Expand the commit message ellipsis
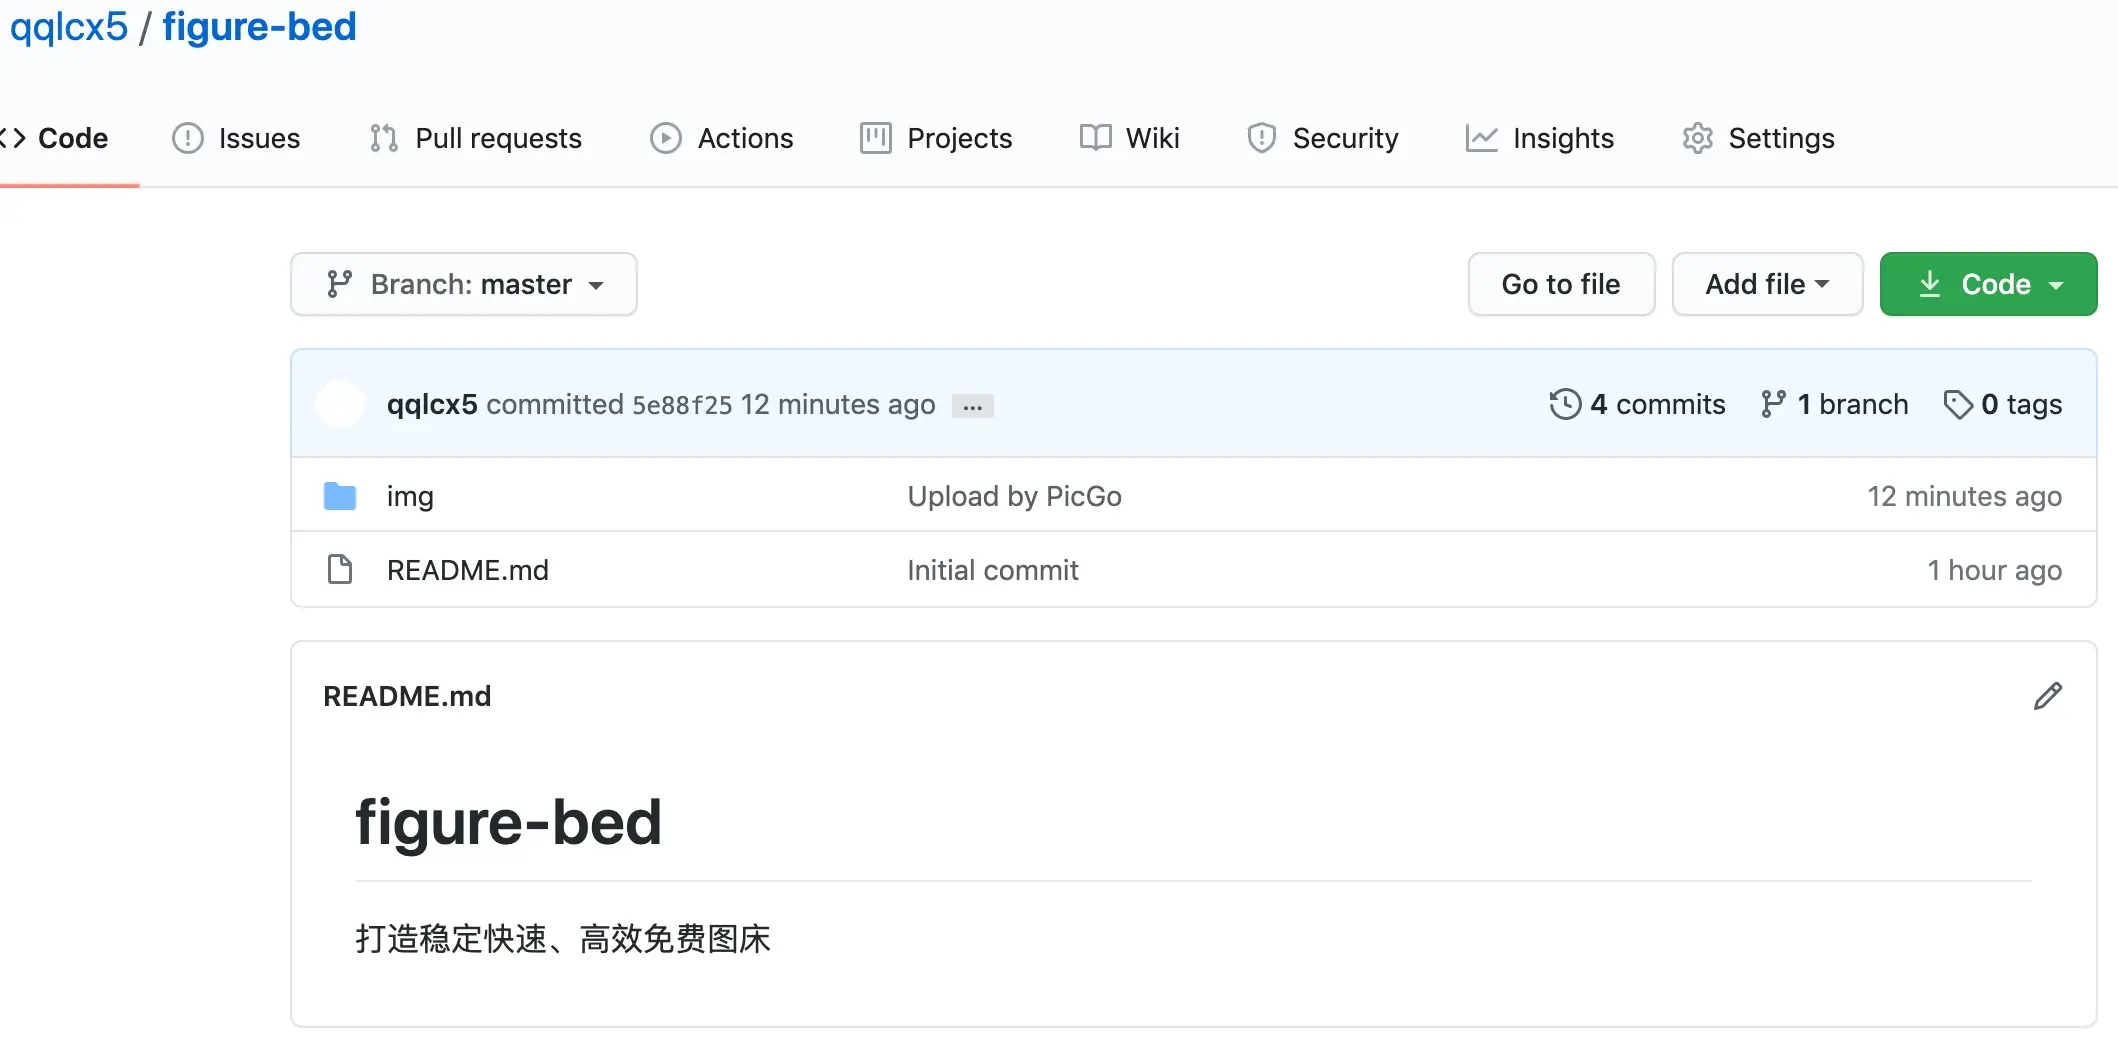Screen dimensions: 2118x1050 pyautogui.click(x=972, y=406)
